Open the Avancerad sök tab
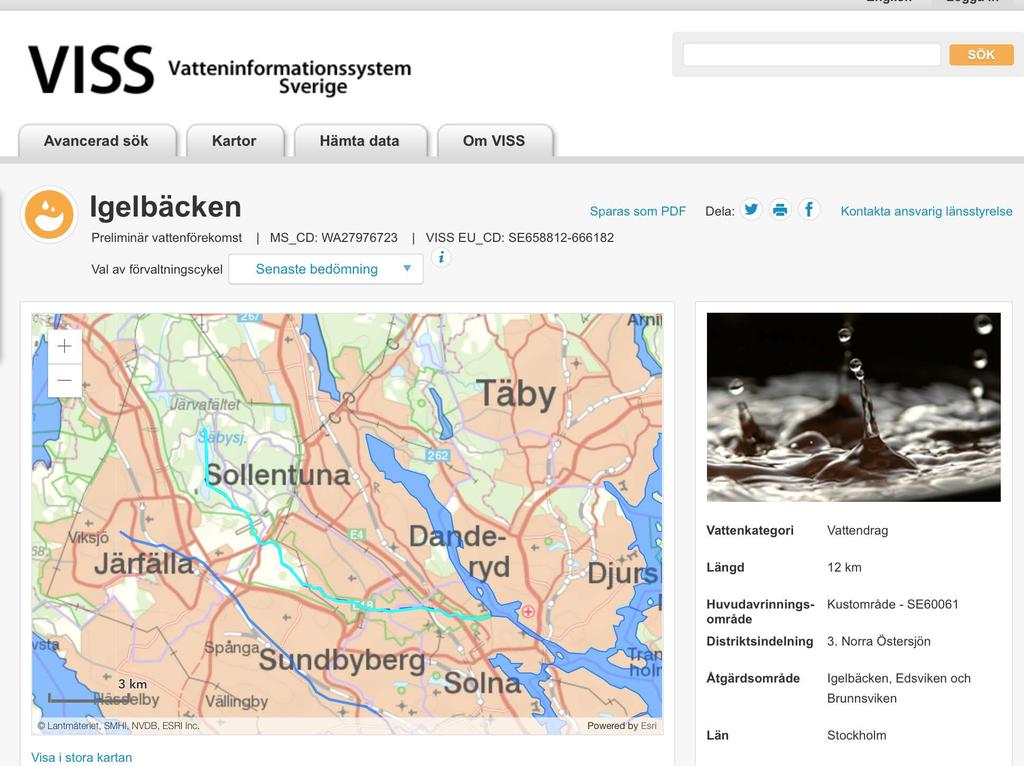The height and width of the screenshot is (766, 1024). (x=97, y=141)
